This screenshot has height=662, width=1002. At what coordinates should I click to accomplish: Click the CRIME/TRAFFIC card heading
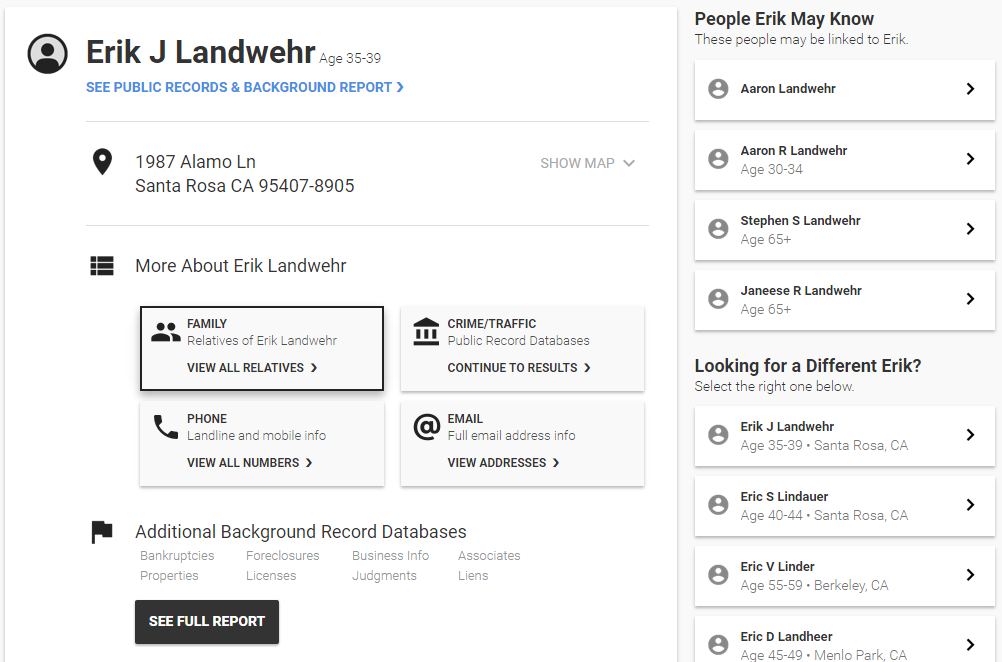tap(491, 323)
